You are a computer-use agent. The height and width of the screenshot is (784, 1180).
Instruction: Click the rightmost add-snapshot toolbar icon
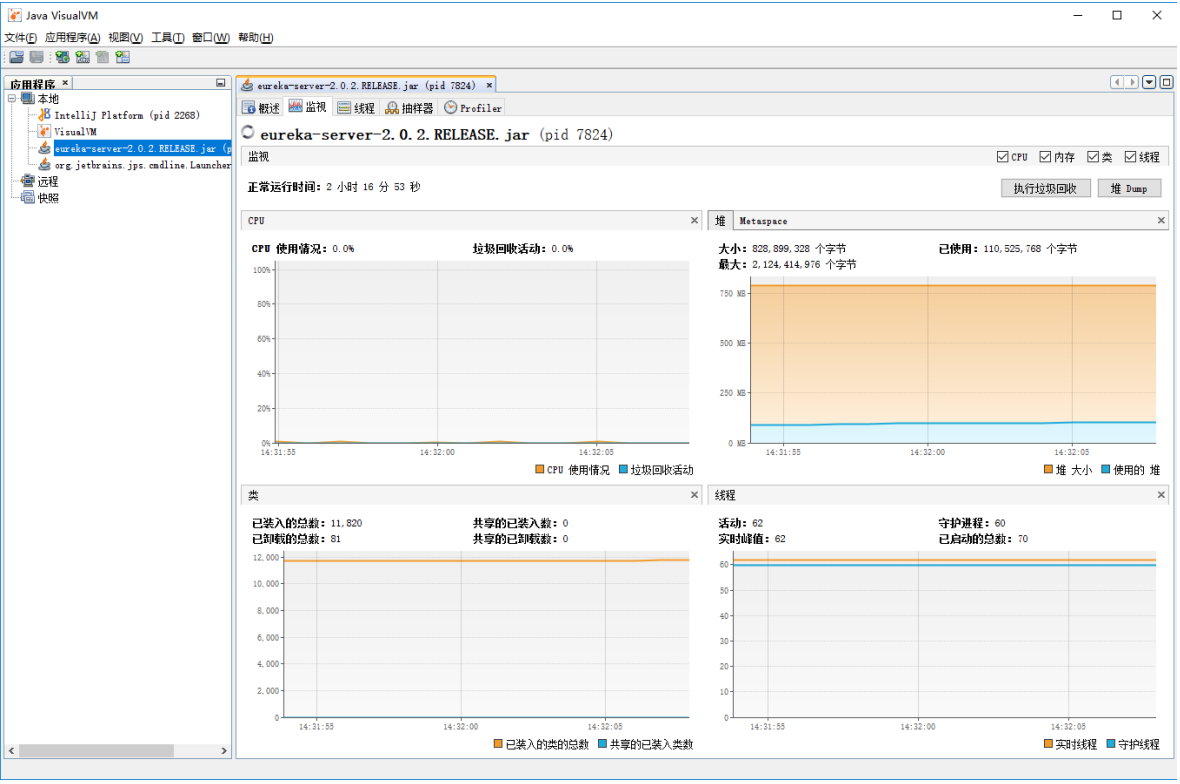(x=122, y=57)
